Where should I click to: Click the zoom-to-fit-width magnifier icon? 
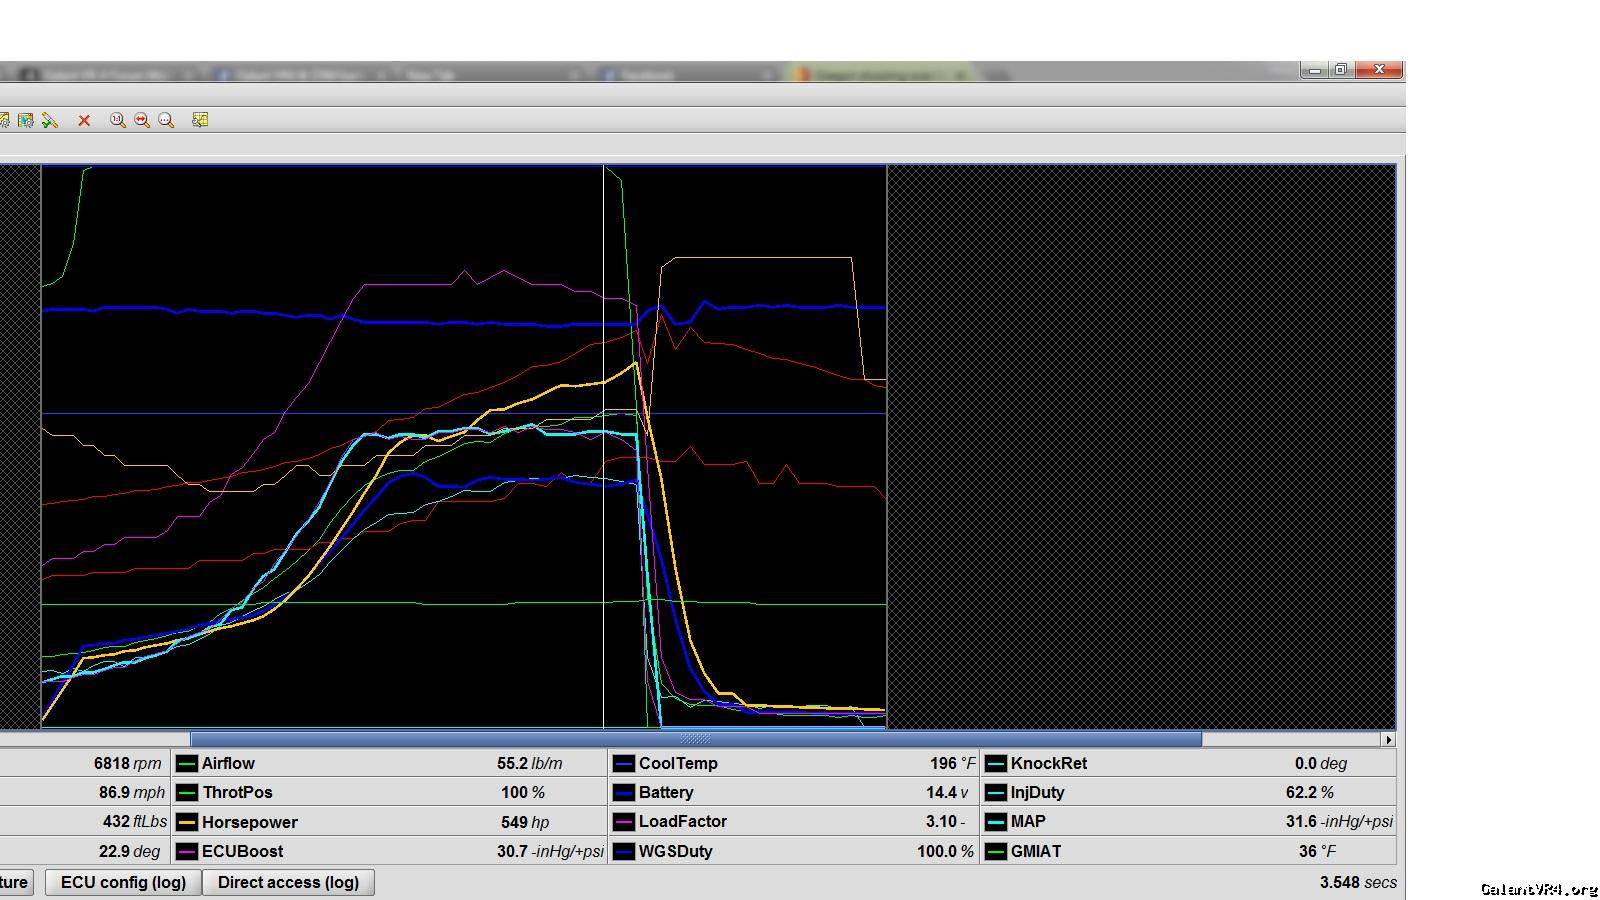[142, 120]
